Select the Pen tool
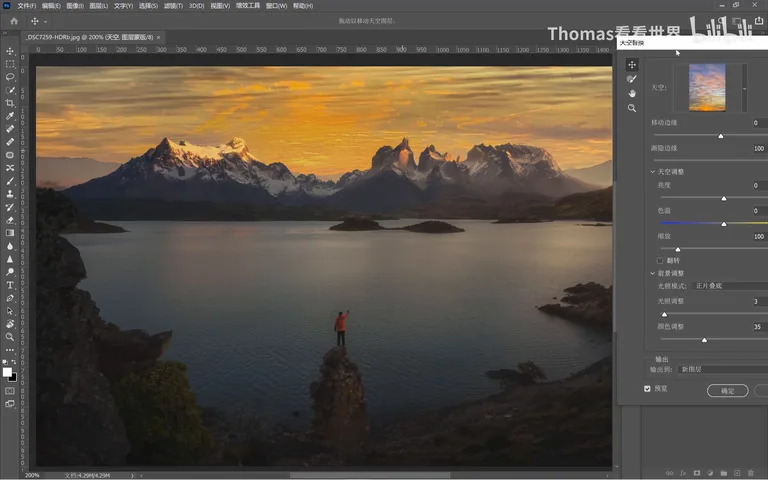Screen dimensions: 768x480 [10, 298]
